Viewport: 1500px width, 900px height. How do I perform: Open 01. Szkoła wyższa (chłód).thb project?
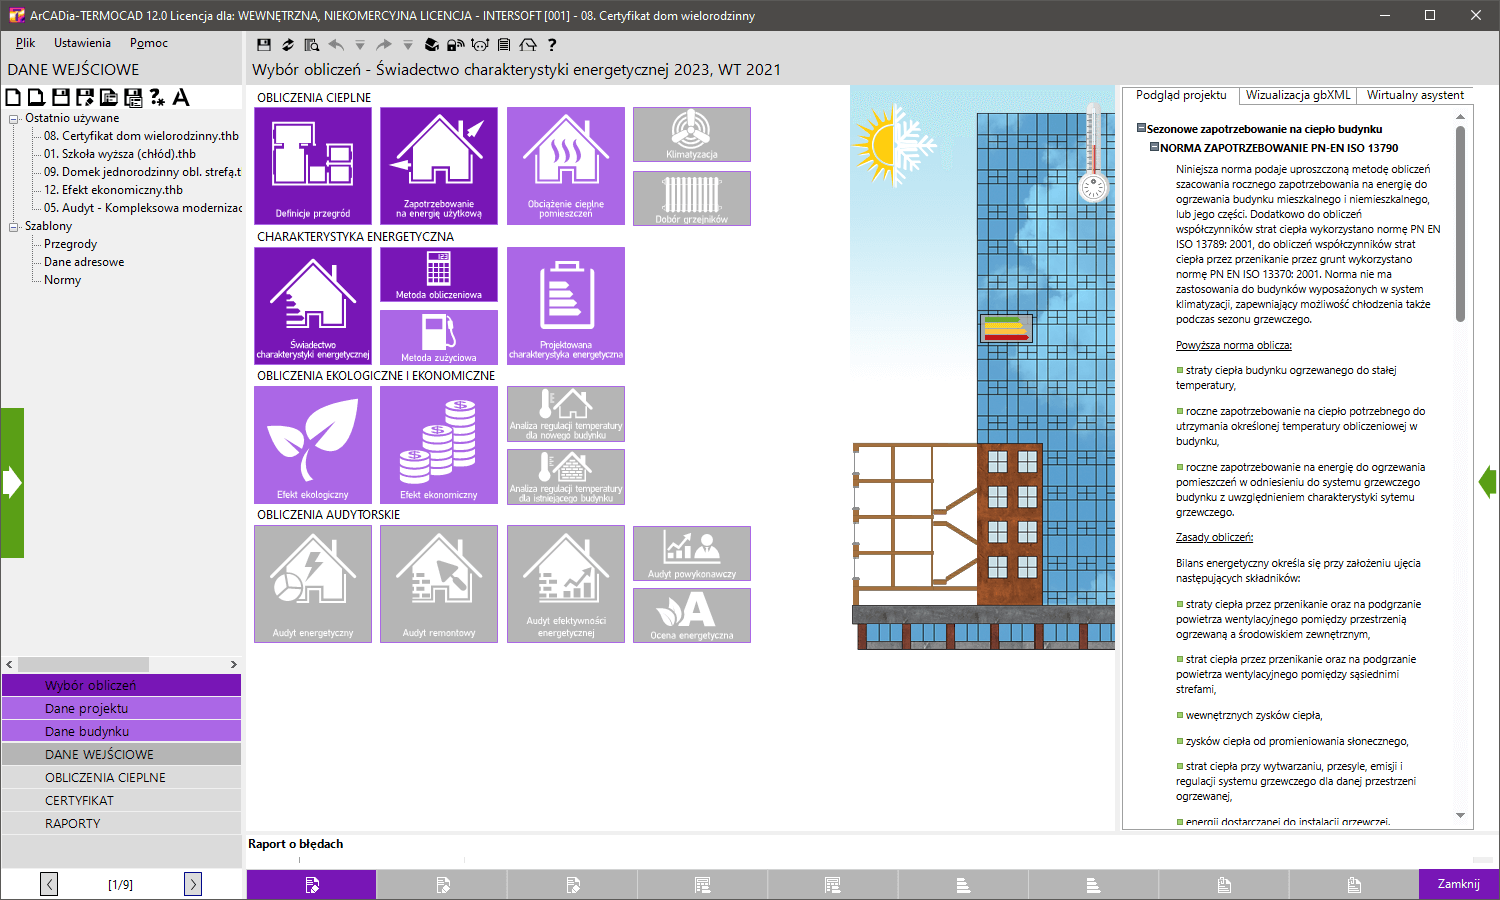pyautogui.click(x=120, y=153)
